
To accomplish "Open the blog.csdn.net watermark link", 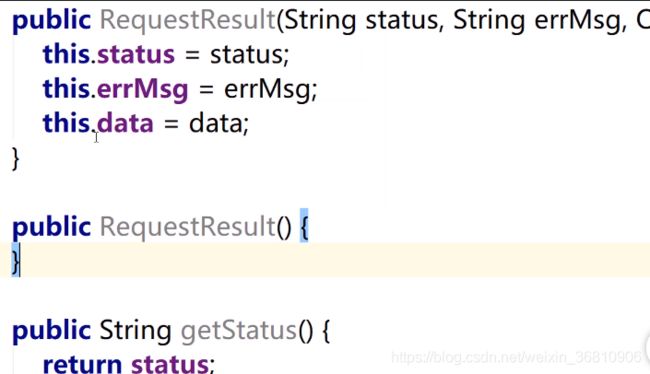I will (x=517, y=357).
